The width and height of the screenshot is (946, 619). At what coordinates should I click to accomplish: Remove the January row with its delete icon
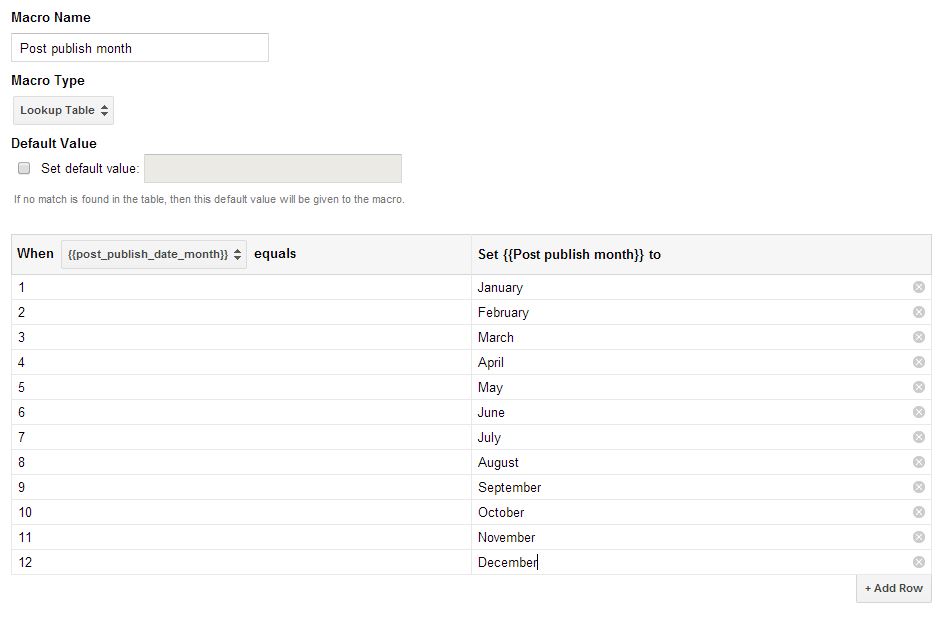tap(918, 287)
